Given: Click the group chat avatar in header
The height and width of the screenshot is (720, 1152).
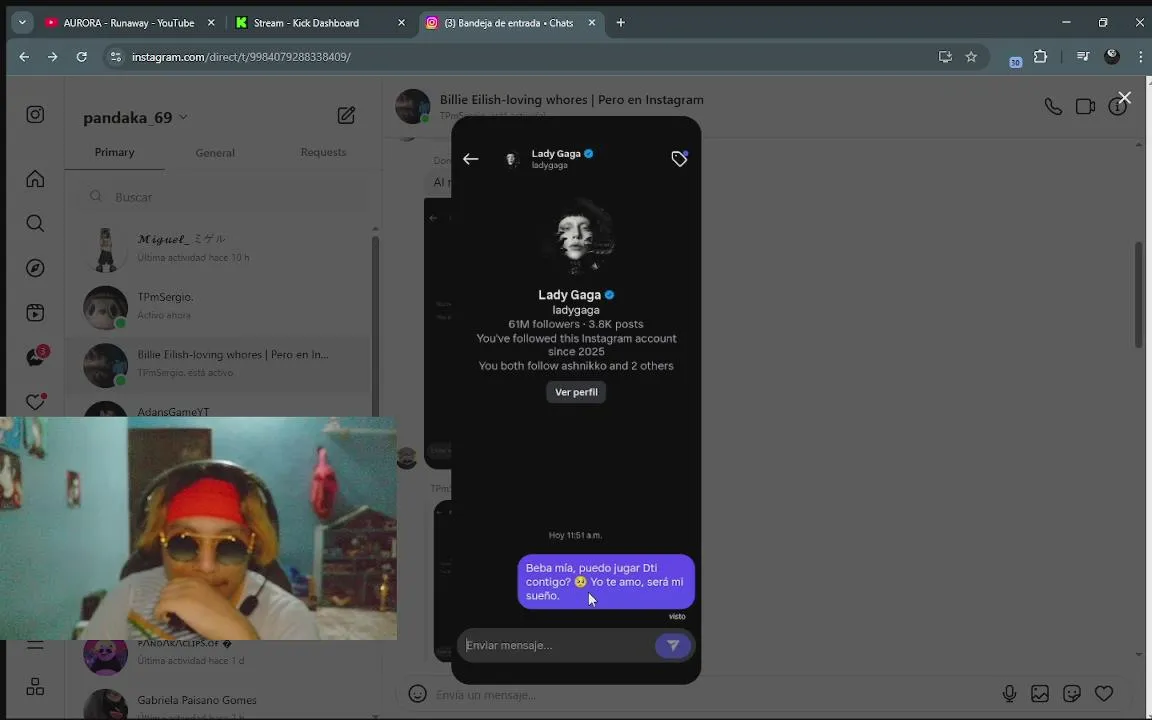Looking at the screenshot, I should (413, 107).
